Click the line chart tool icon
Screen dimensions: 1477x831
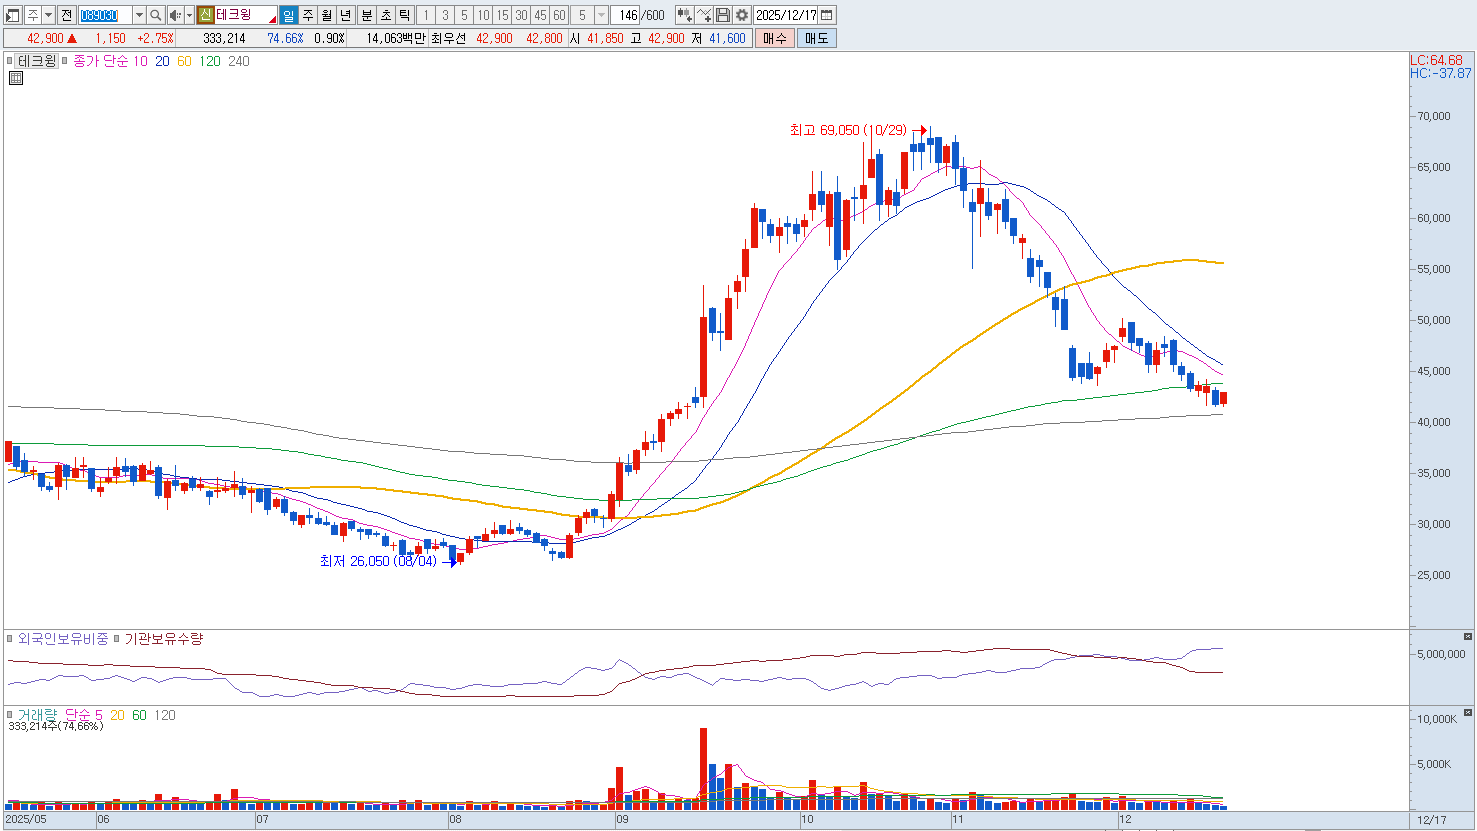[704, 15]
